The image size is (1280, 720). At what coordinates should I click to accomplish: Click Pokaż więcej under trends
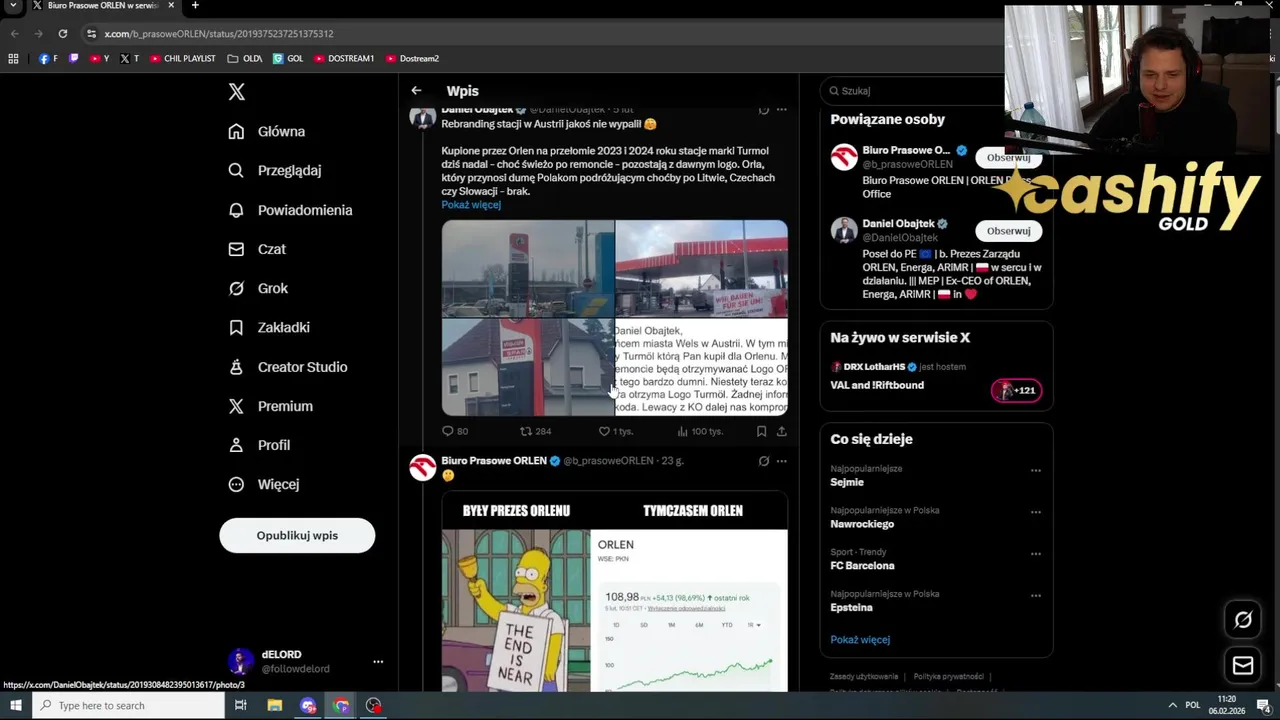point(860,640)
